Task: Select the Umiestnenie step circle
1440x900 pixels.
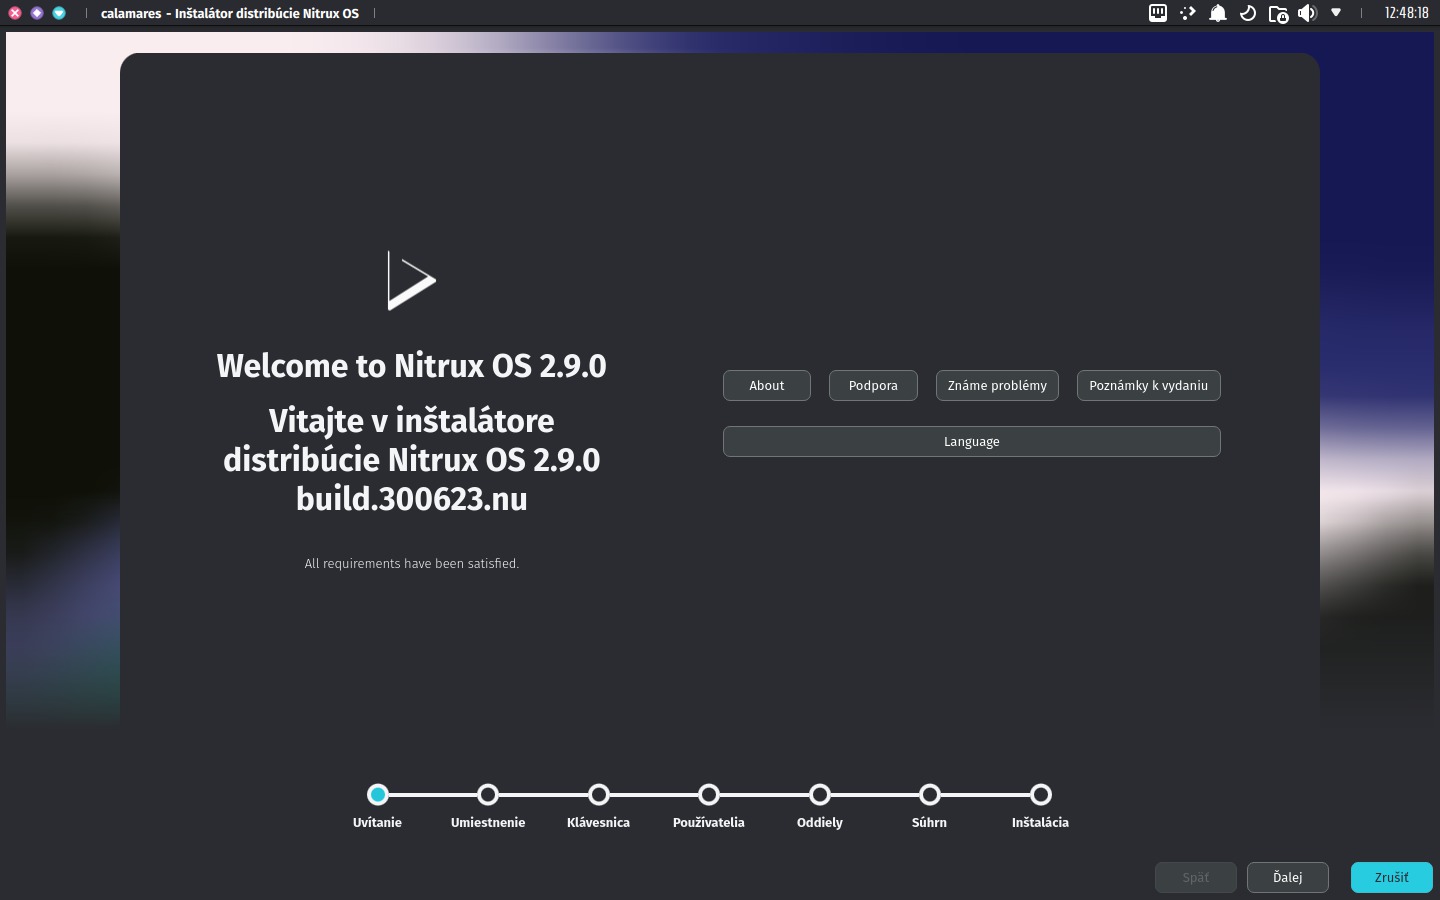Action: tap(488, 794)
